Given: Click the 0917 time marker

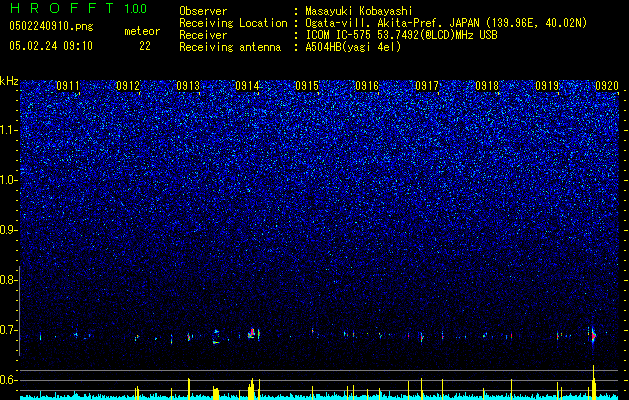Looking at the screenshot, I should [427, 86].
